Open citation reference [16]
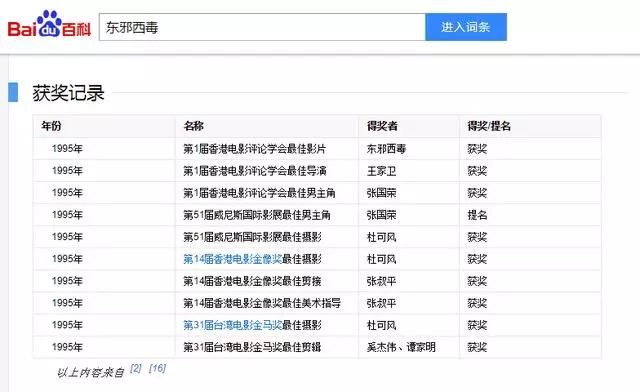 (x=157, y=368)
